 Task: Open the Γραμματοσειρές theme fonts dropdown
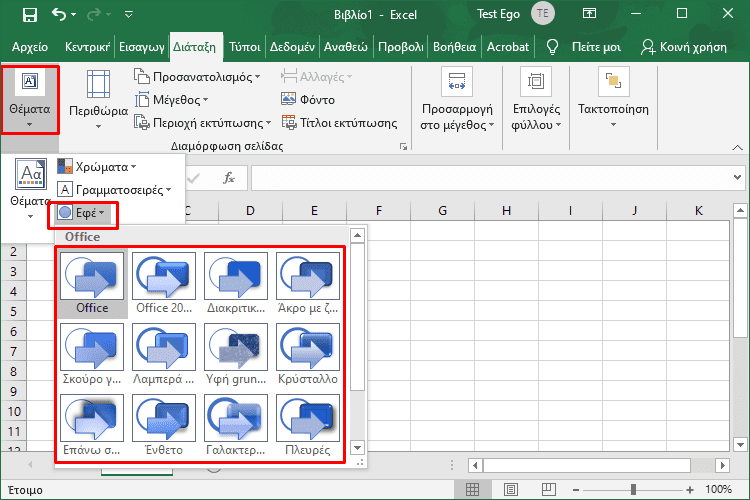114,189
